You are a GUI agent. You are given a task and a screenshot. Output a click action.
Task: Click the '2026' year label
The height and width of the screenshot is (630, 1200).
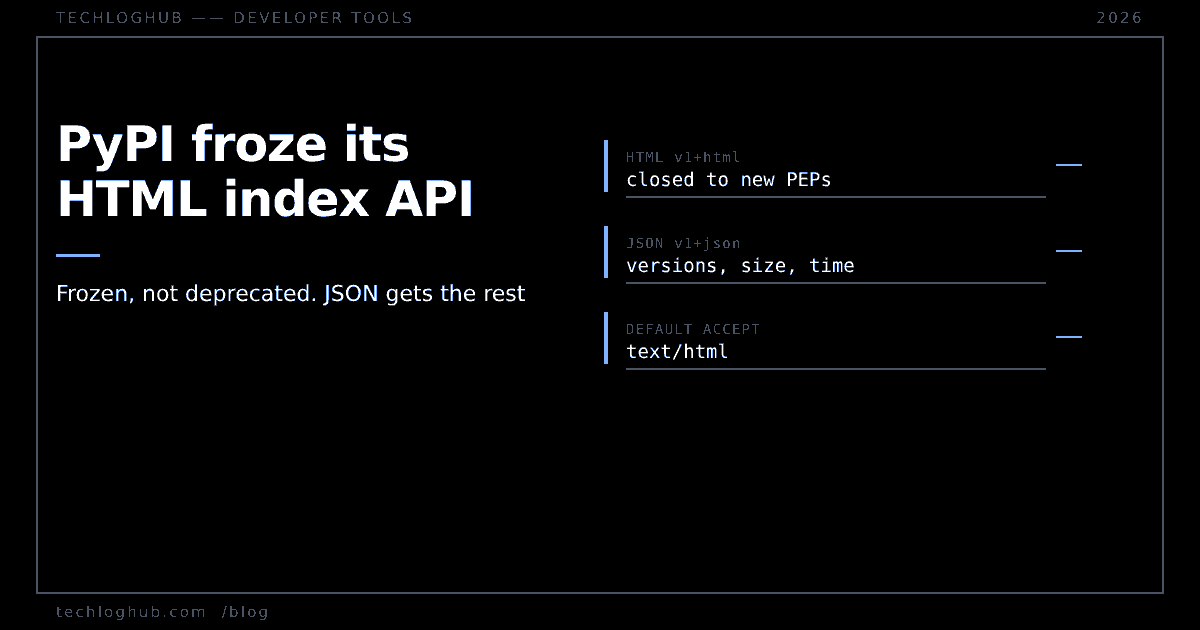pos(1119,18)
